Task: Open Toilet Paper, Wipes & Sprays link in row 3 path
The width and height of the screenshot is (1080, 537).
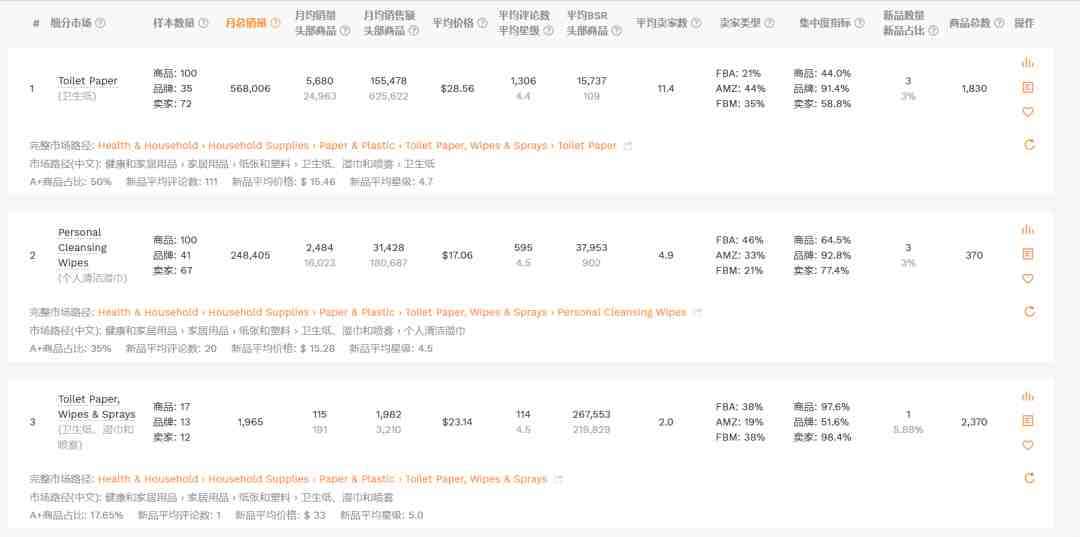Action: (476, 478)
